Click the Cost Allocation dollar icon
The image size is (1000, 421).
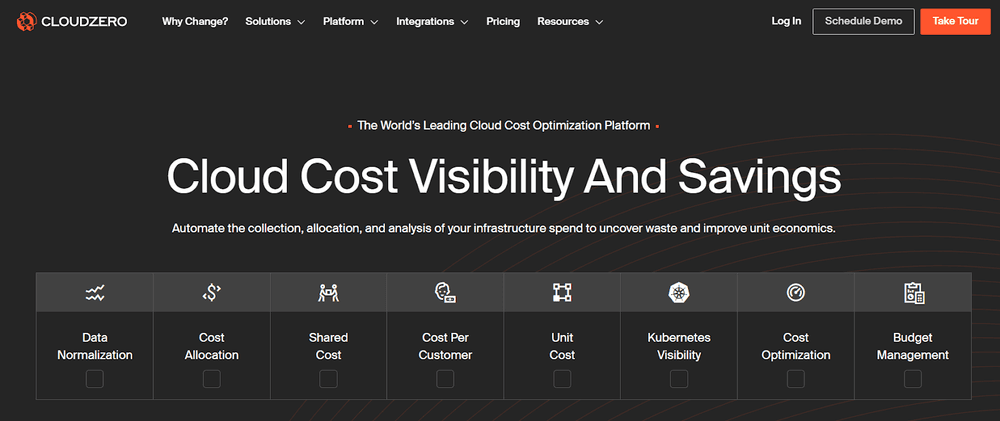click(211, 293)
